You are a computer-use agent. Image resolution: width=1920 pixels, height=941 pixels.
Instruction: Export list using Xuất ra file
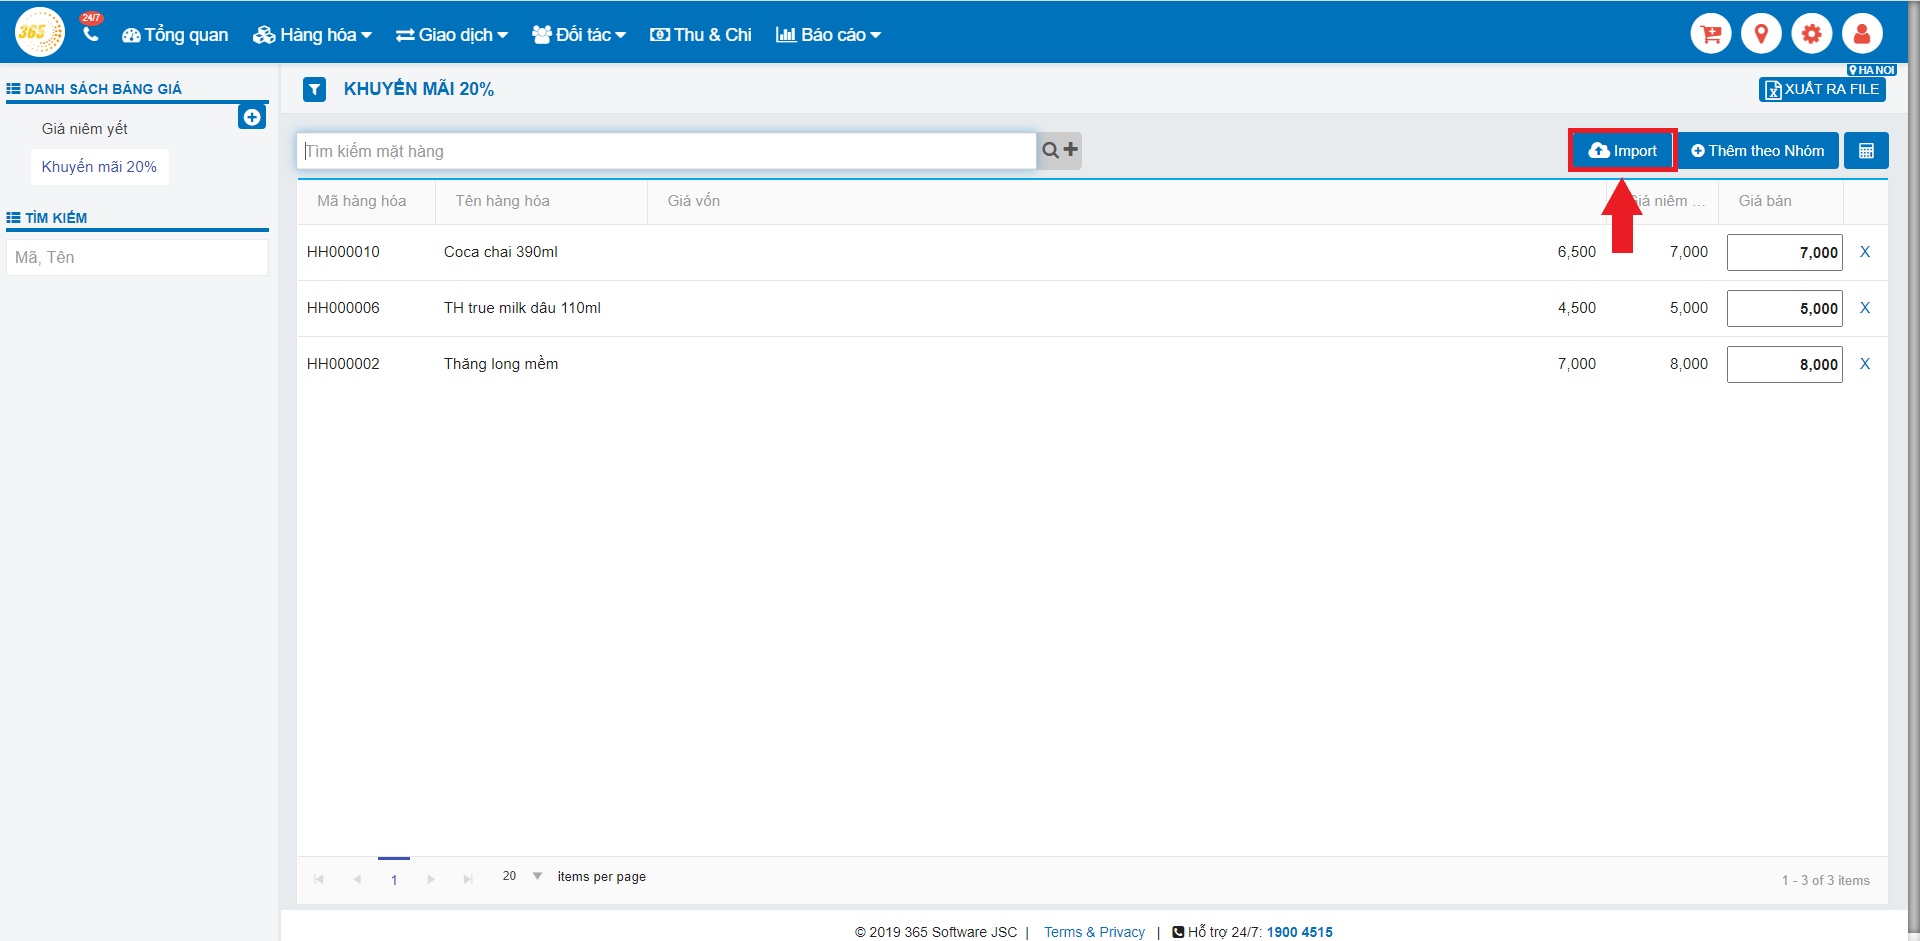click(x=1821, y=90)
